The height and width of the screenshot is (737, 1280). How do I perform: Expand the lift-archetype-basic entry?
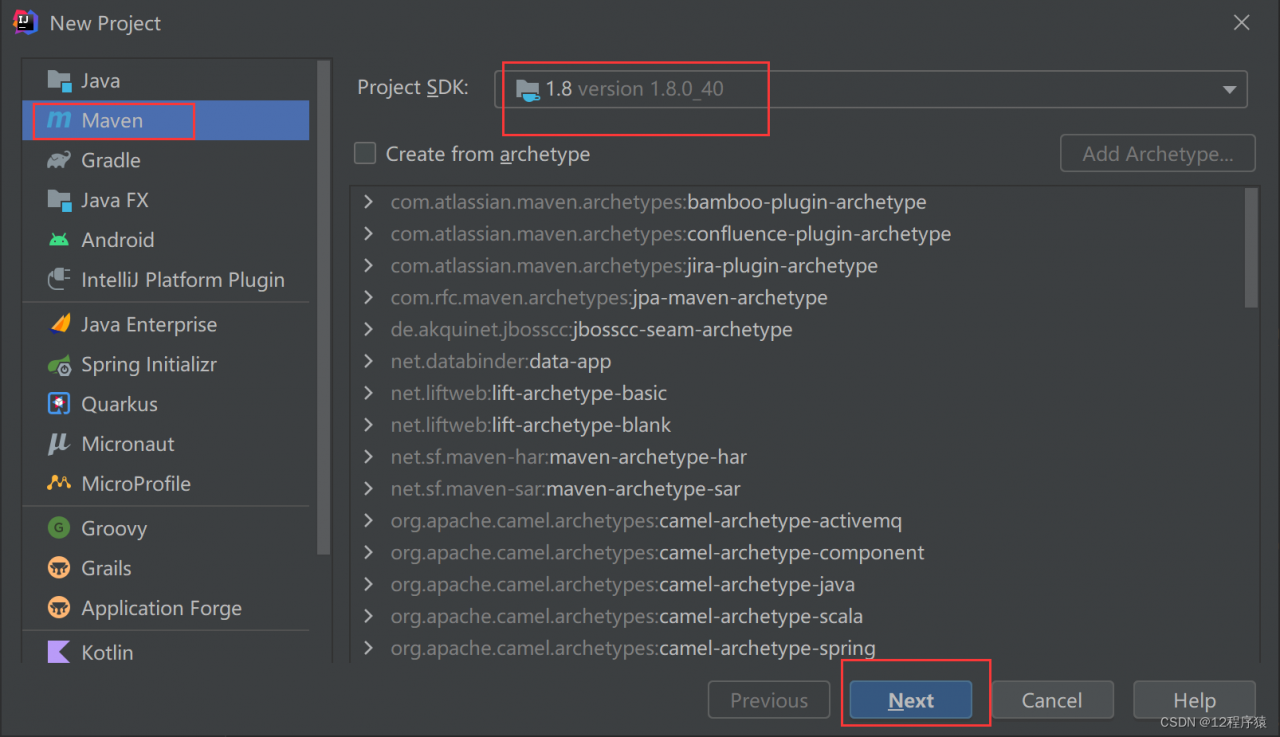coord(369,394)
